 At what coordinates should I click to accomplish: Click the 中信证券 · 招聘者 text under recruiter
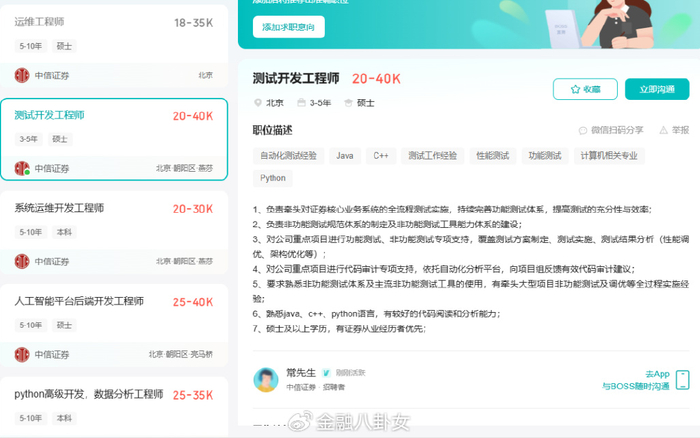click(x=315, y=387)
